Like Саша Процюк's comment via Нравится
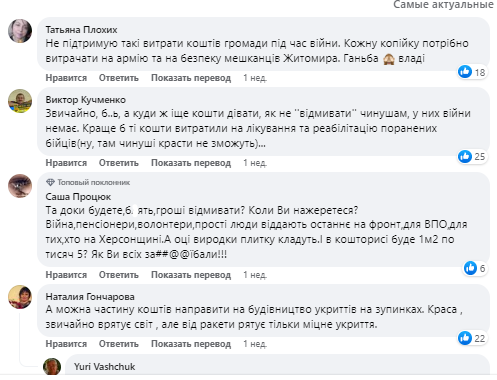The image size is (497, 380). point(66,275)
